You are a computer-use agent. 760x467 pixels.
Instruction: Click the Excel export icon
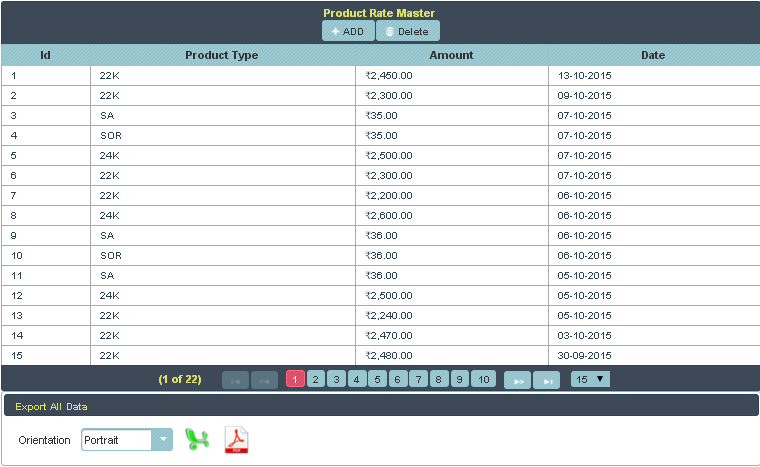click(x=198, y=440)
